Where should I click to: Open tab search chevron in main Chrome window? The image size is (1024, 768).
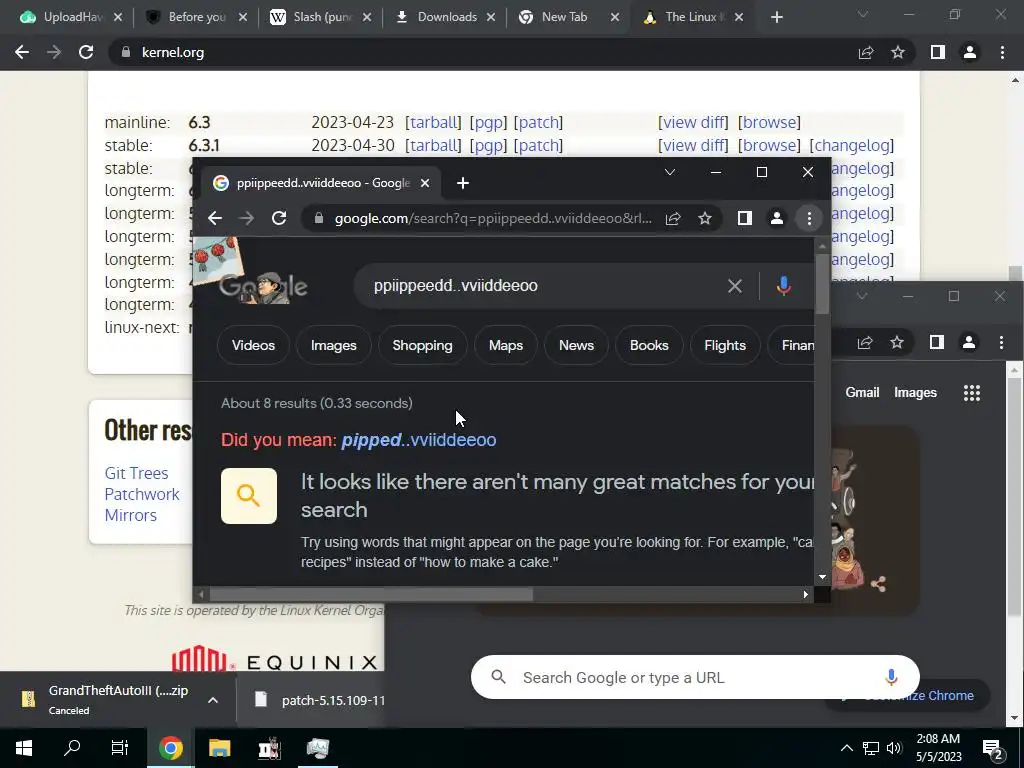pos(863,14)
